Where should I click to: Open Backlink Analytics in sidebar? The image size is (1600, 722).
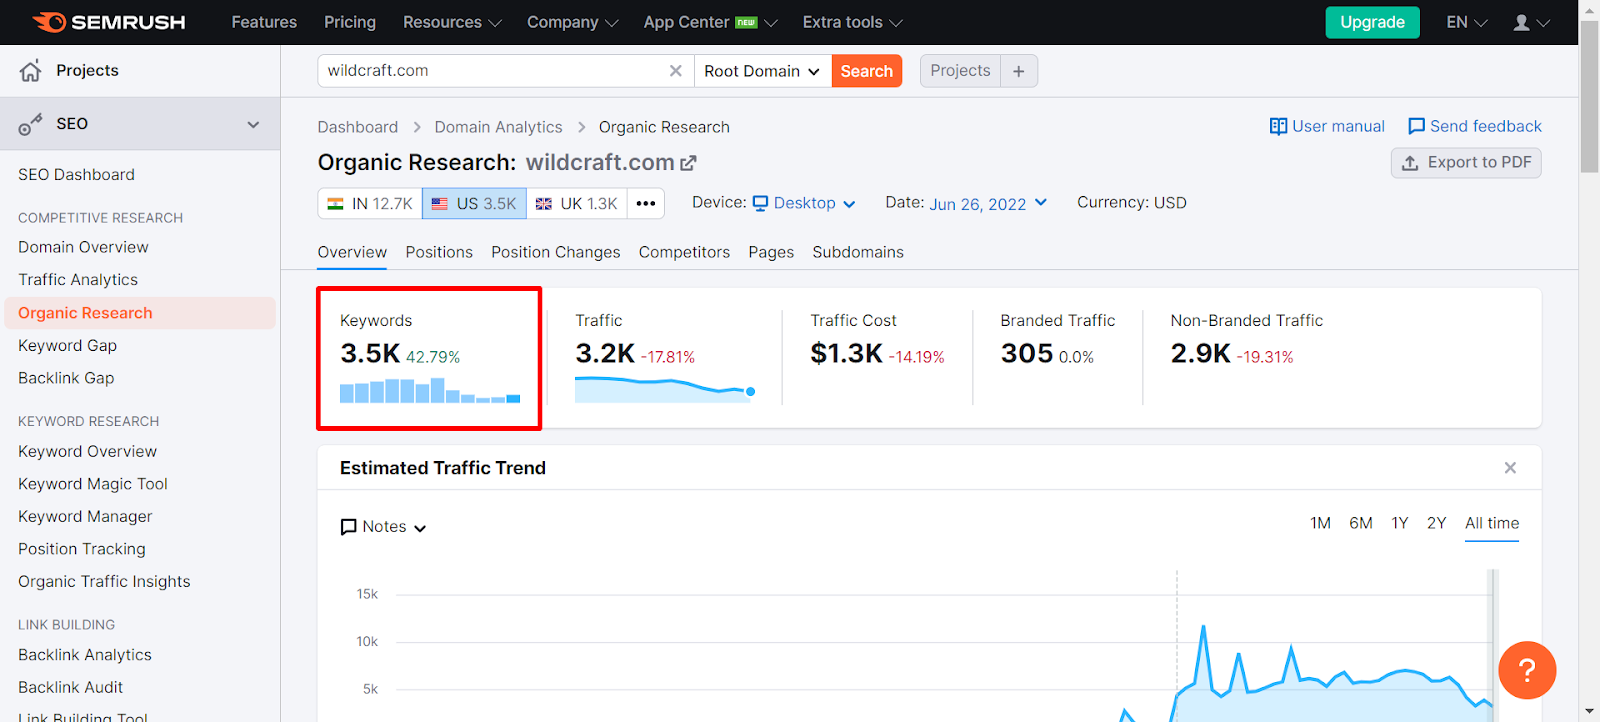click(85, 655)
